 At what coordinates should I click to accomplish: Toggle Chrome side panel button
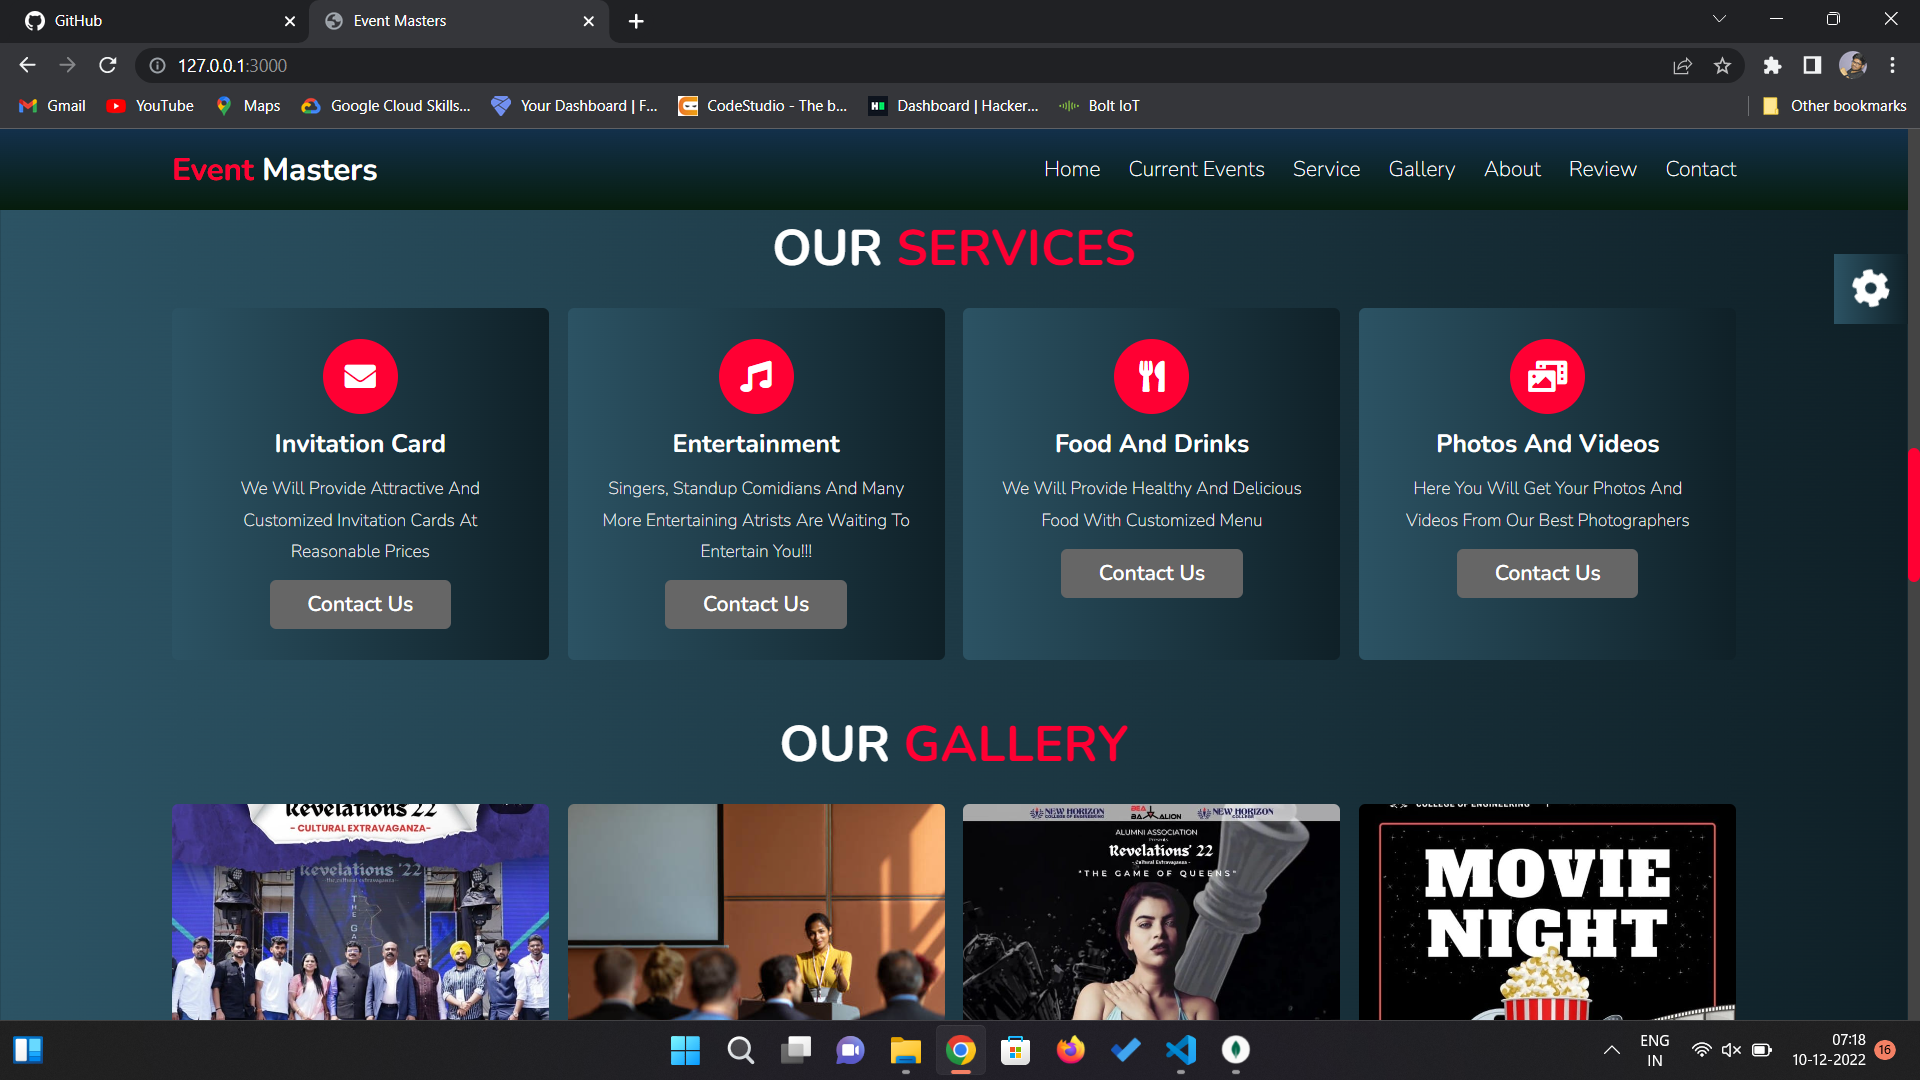coord(1812,66)
